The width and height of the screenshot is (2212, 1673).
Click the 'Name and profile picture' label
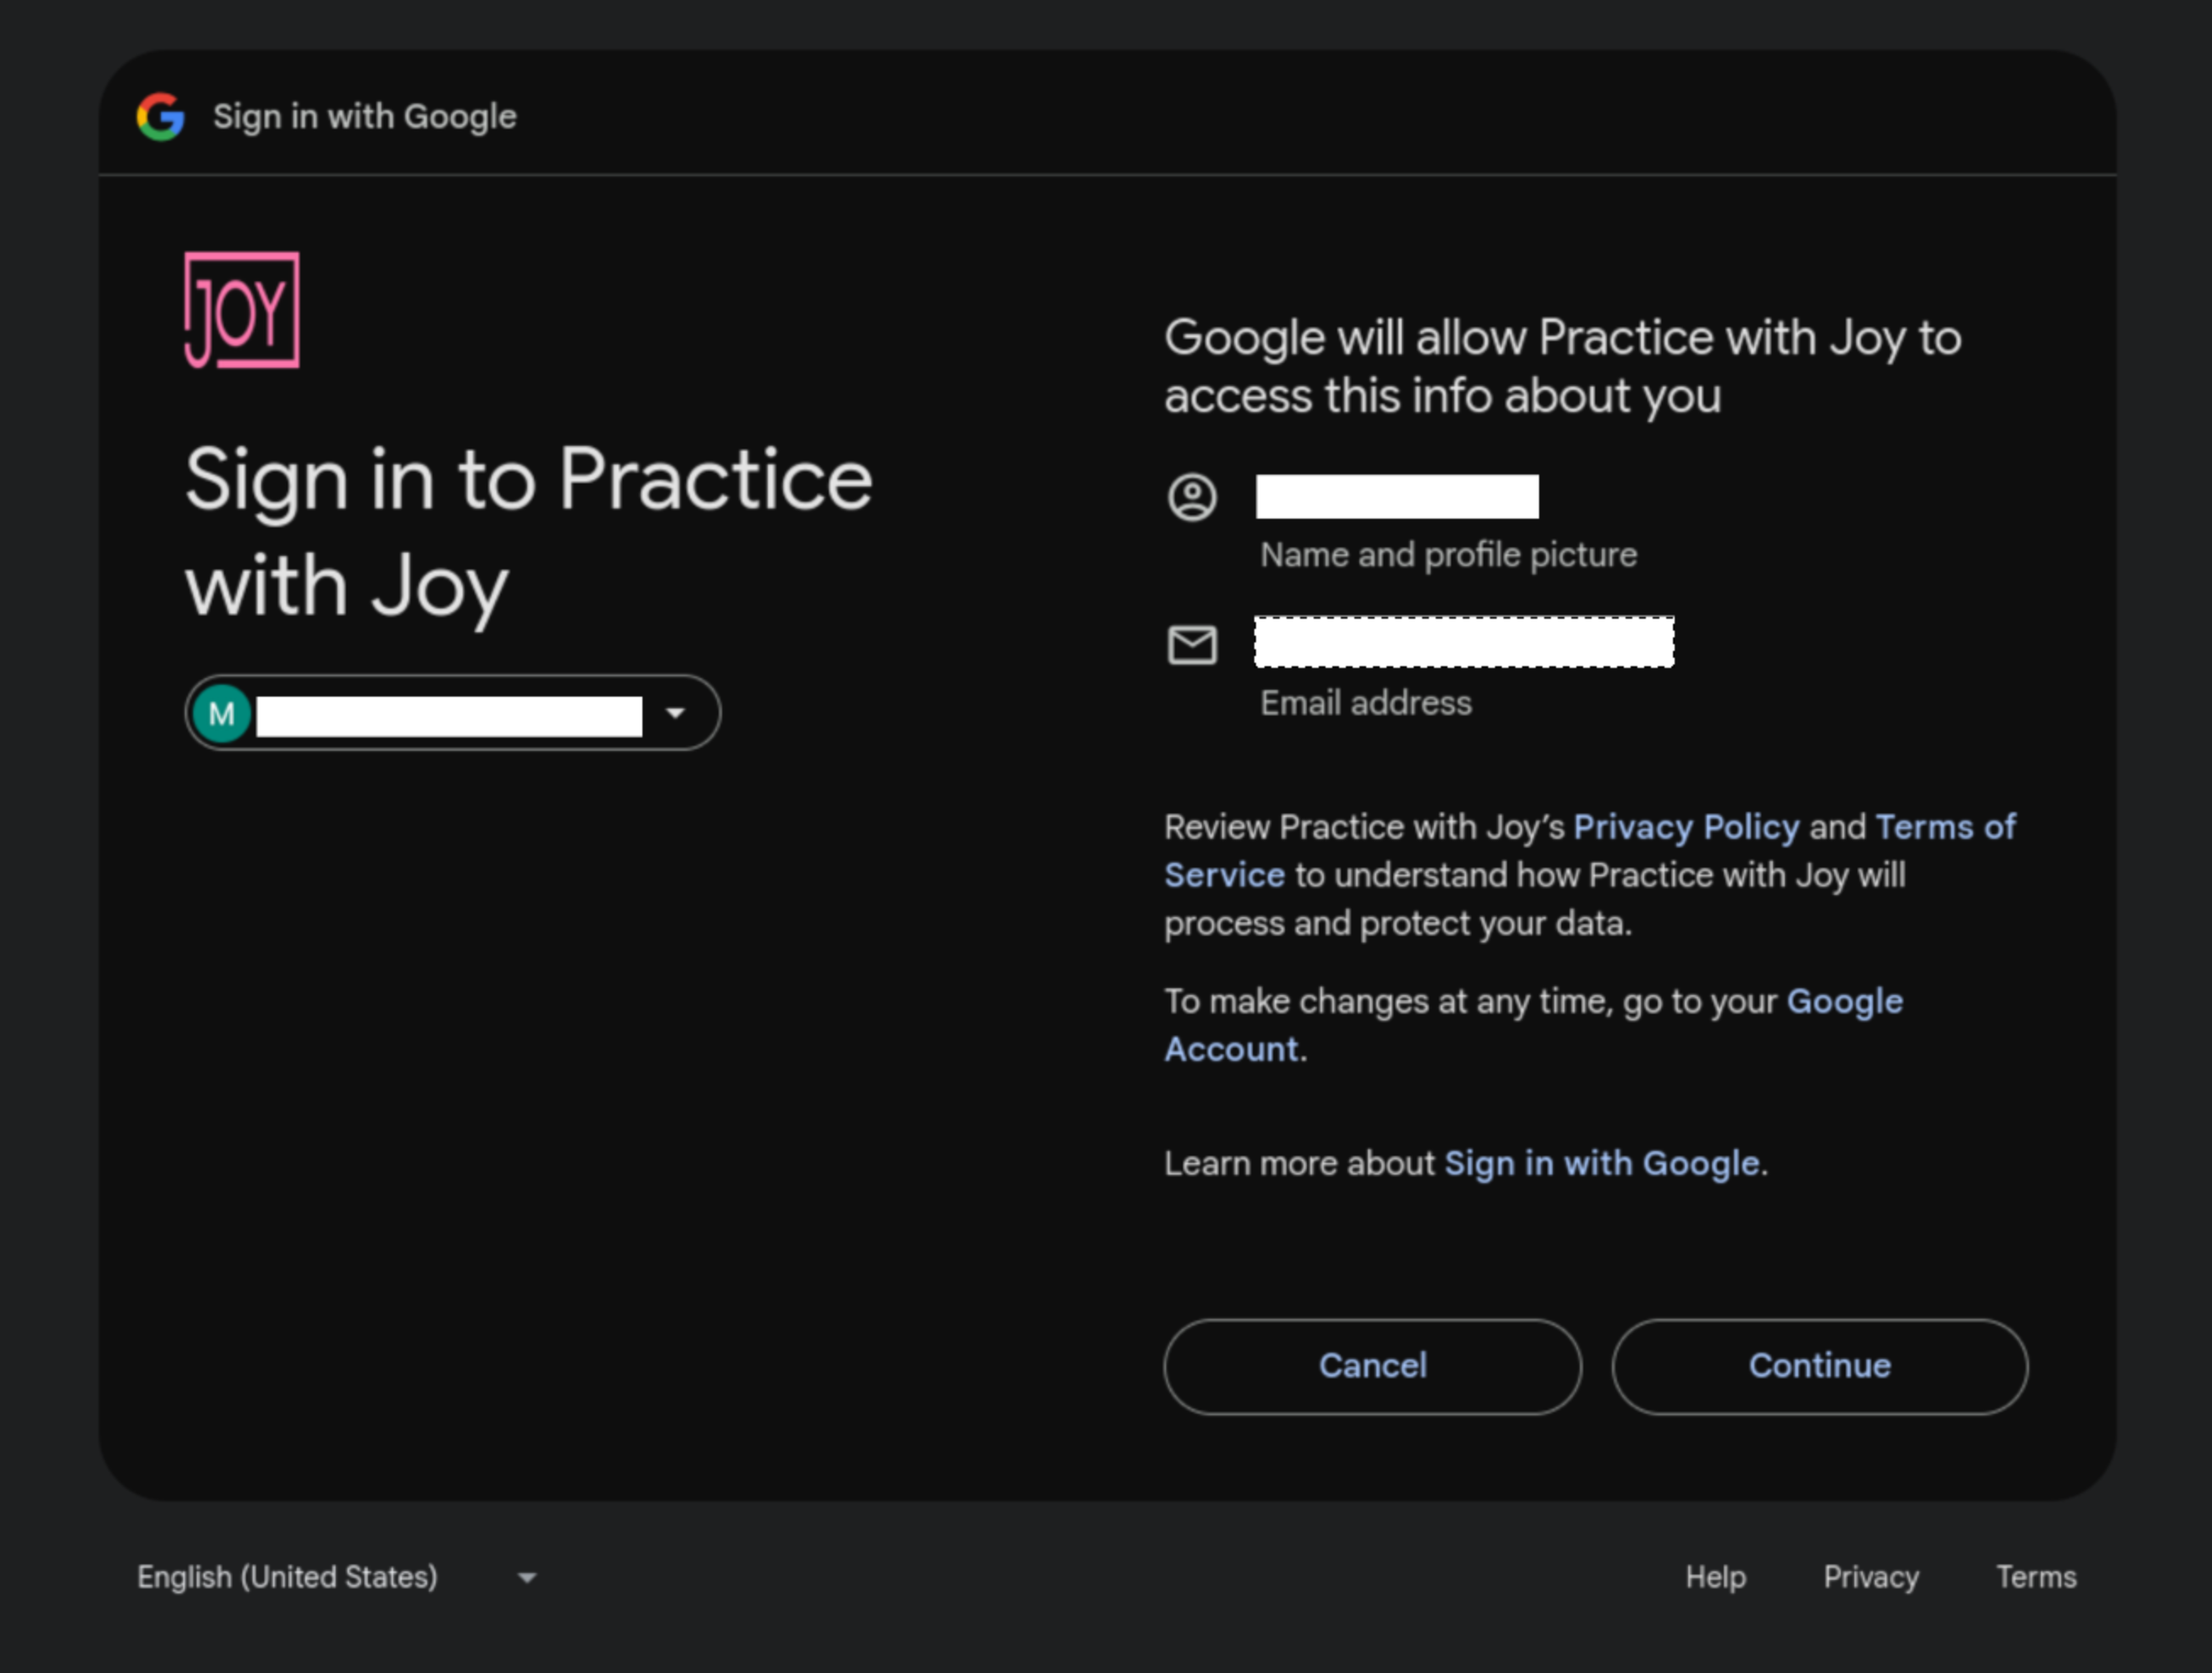[1448, 555]
